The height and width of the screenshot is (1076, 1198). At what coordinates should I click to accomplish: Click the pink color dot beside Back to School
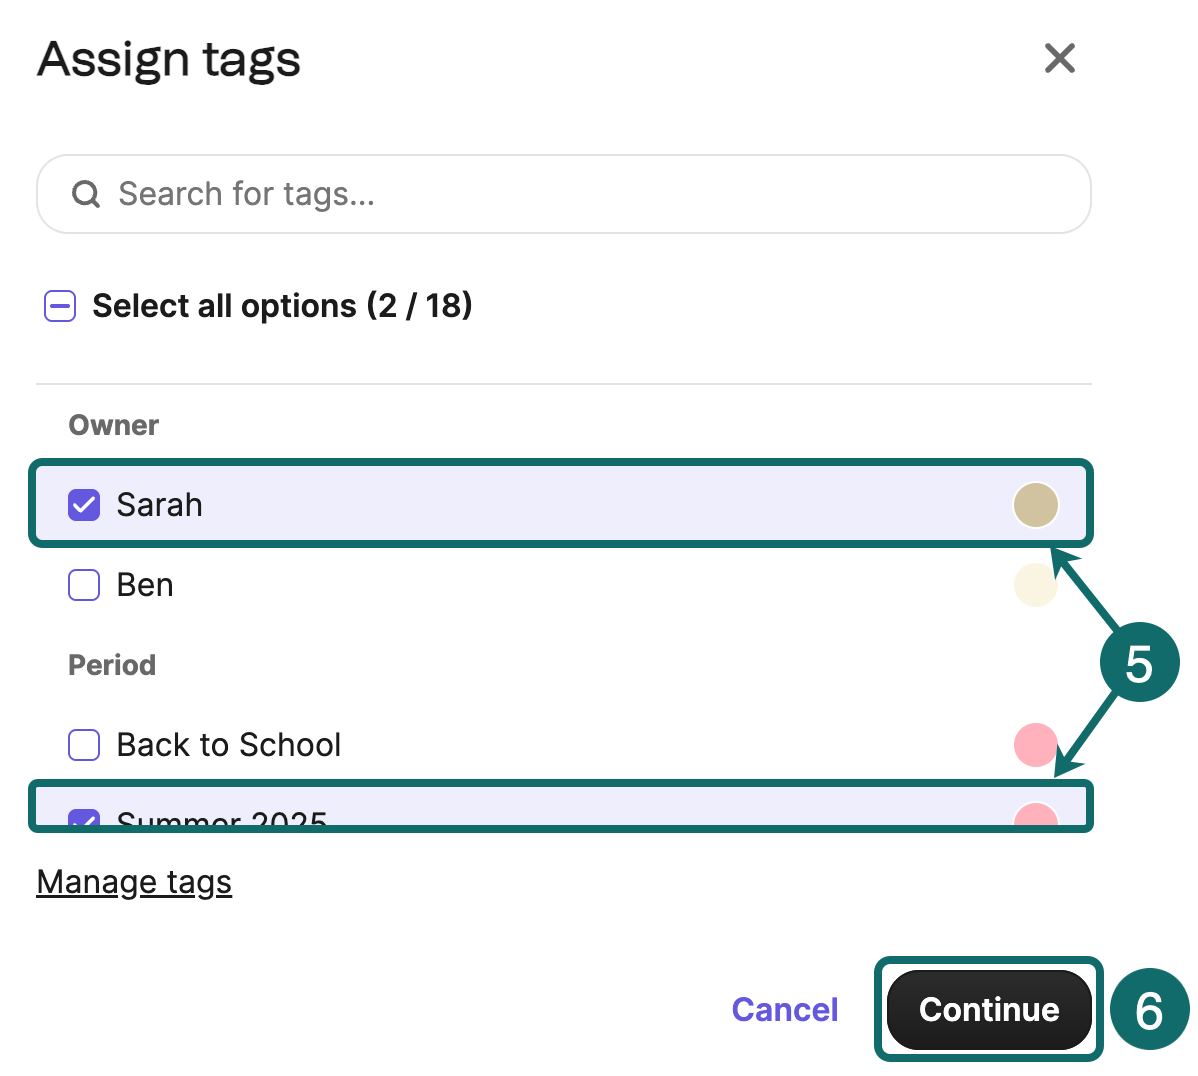coord(1036,745)
